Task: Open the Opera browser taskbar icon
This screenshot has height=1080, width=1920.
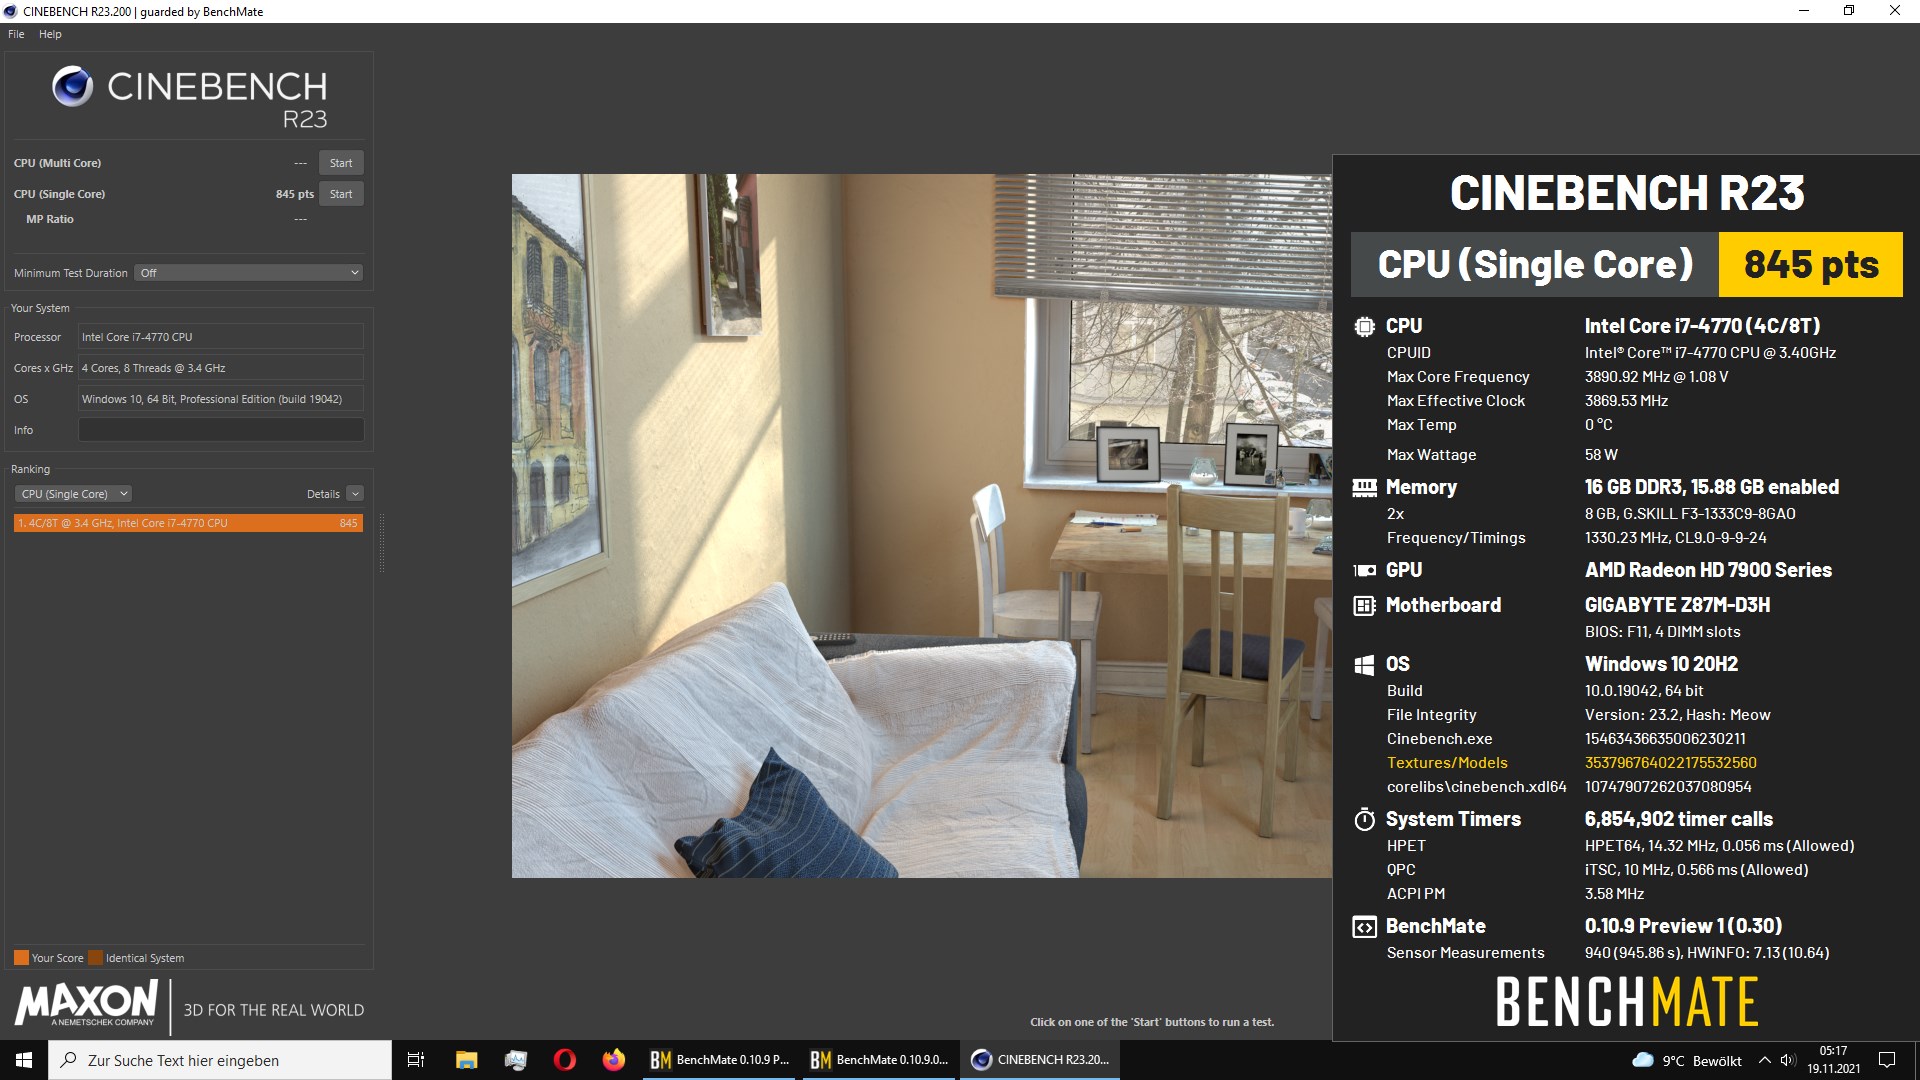Action: (x=564, y=1060)
